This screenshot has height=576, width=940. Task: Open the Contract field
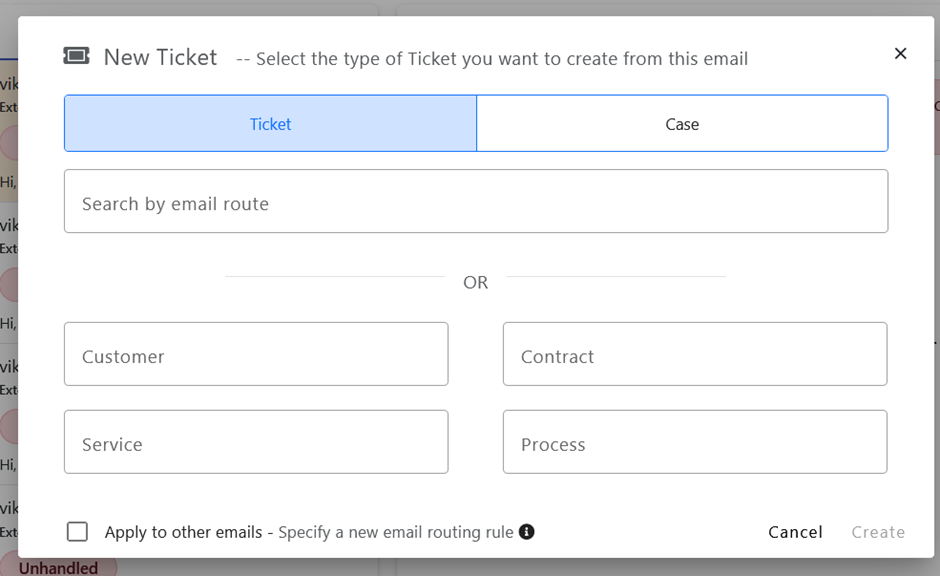[694, 355]
